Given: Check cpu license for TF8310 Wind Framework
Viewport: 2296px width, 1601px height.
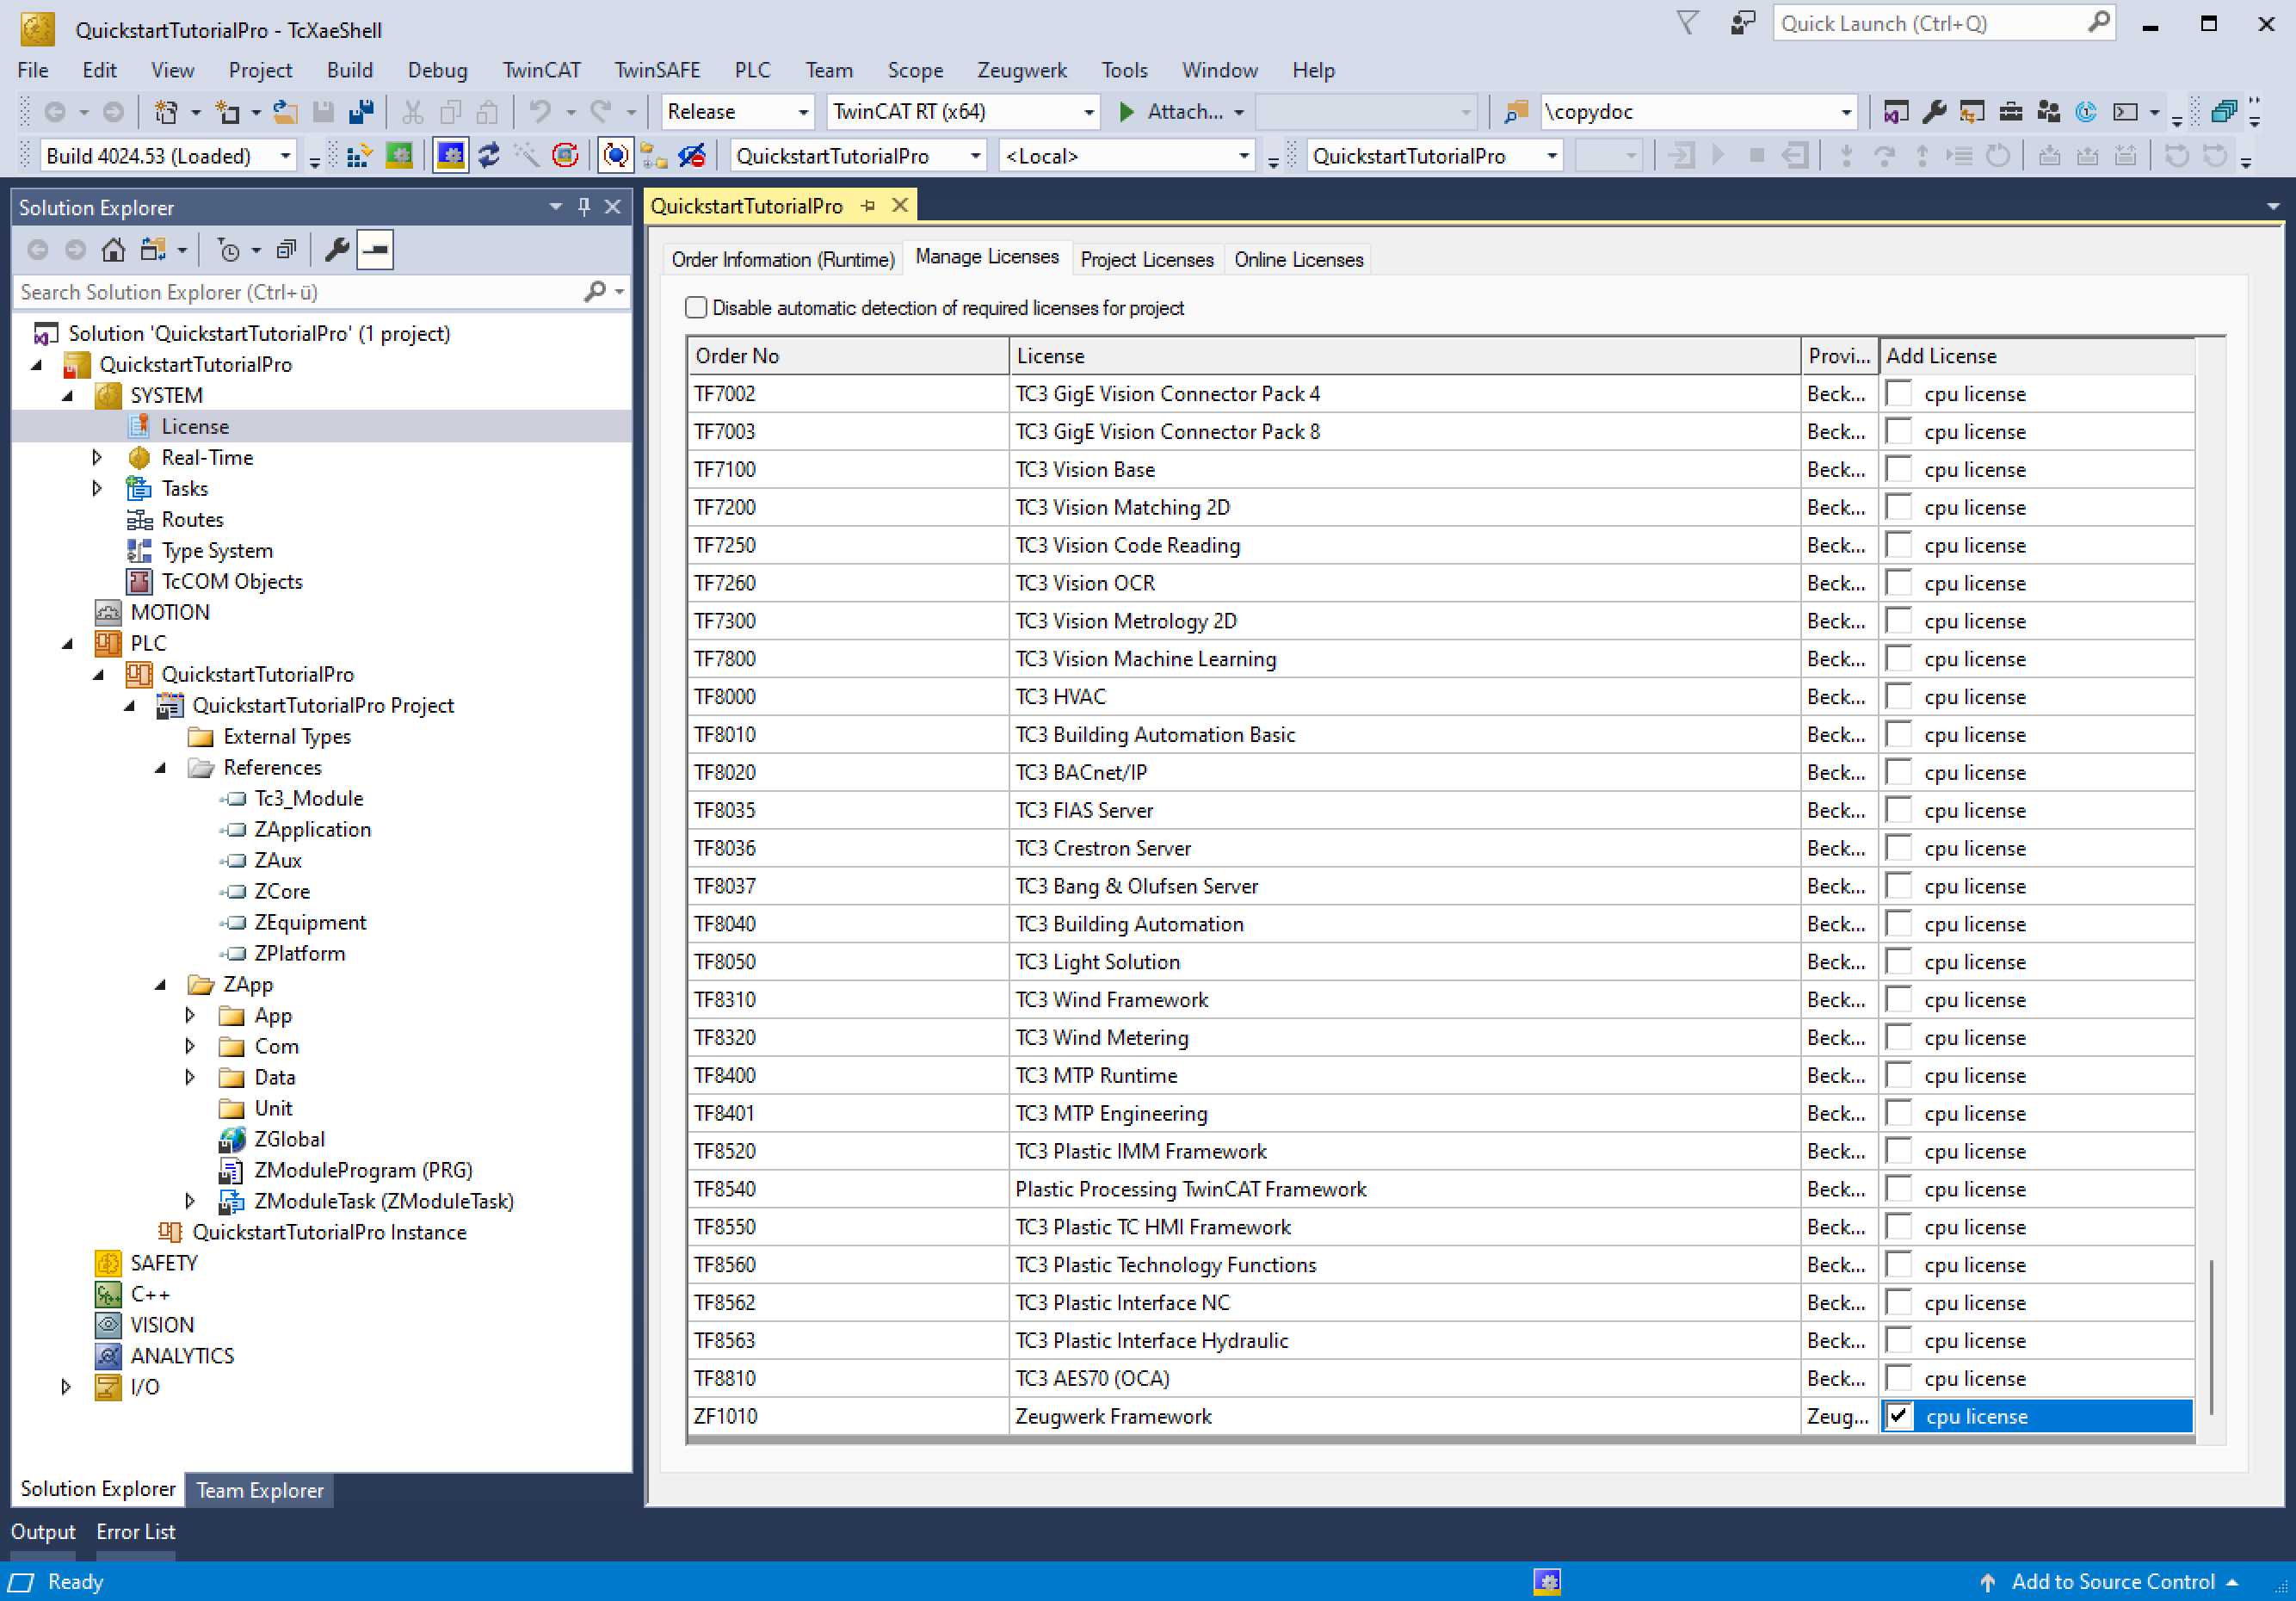Looking at the screenshot, I should click(x=1898, y=999).
